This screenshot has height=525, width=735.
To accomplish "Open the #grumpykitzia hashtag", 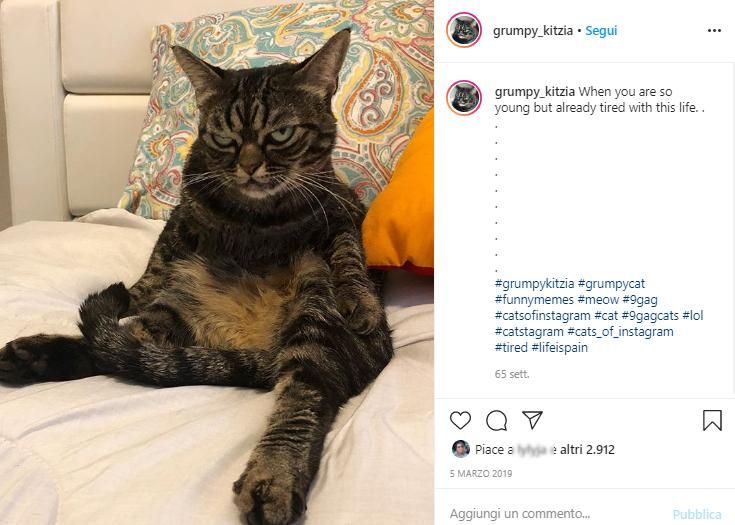I will (x=534, y=284).
